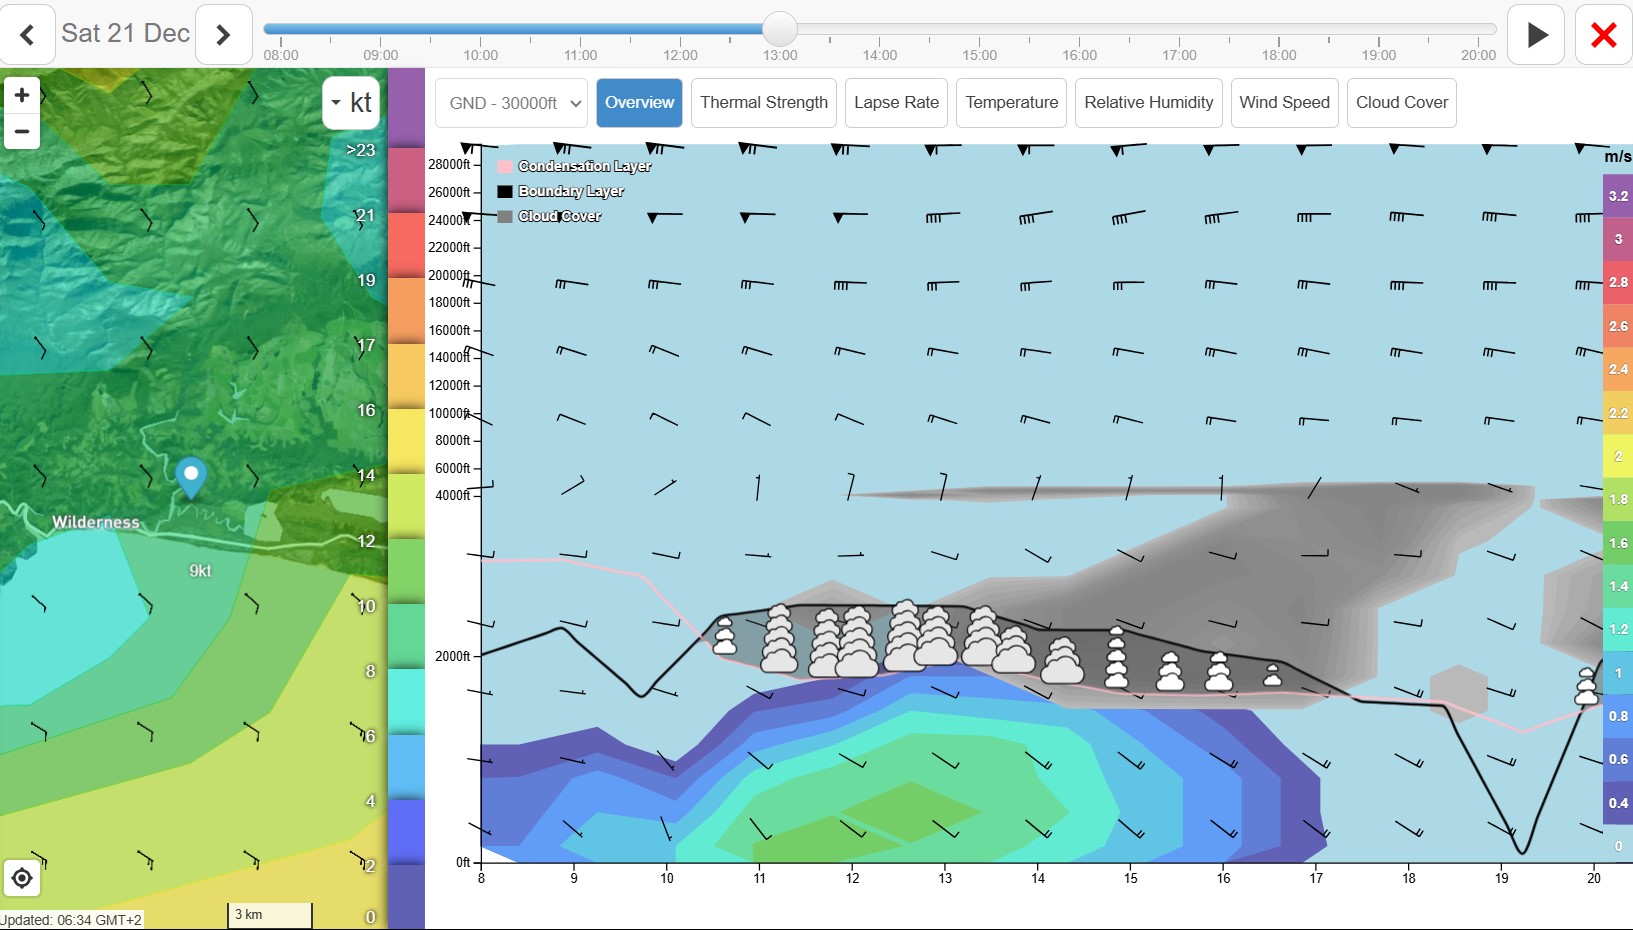Show the Wind Speed tab

coord(1284,103)
